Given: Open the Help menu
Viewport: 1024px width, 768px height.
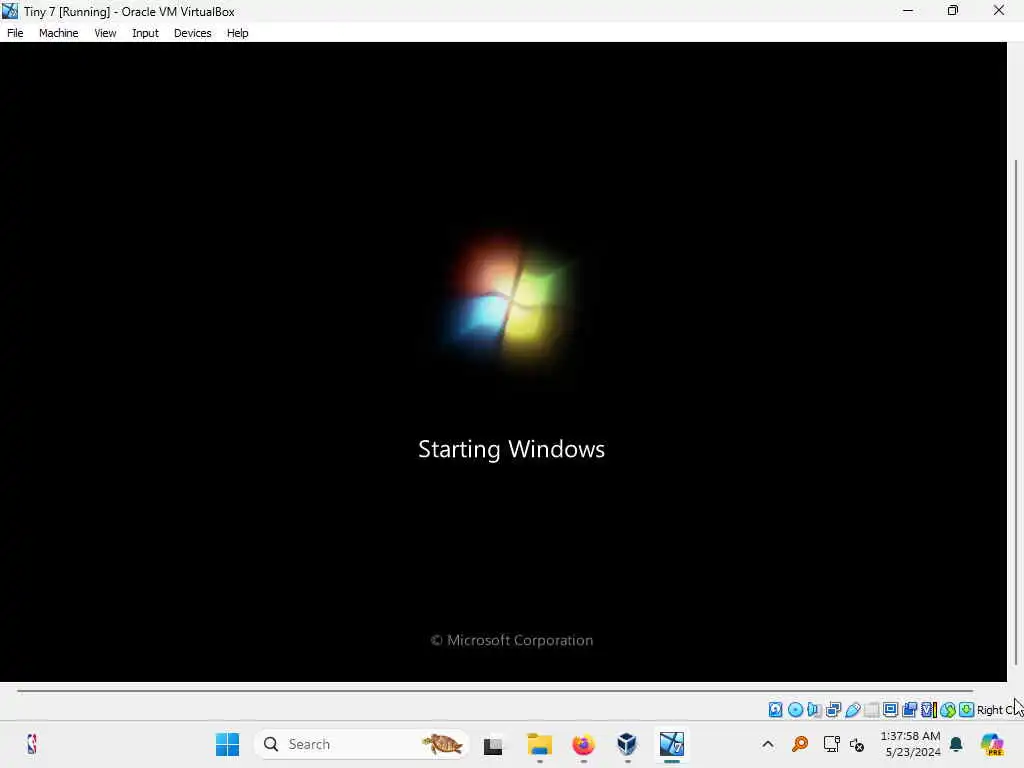Looking at the screenshot, I should click(238, 33).
